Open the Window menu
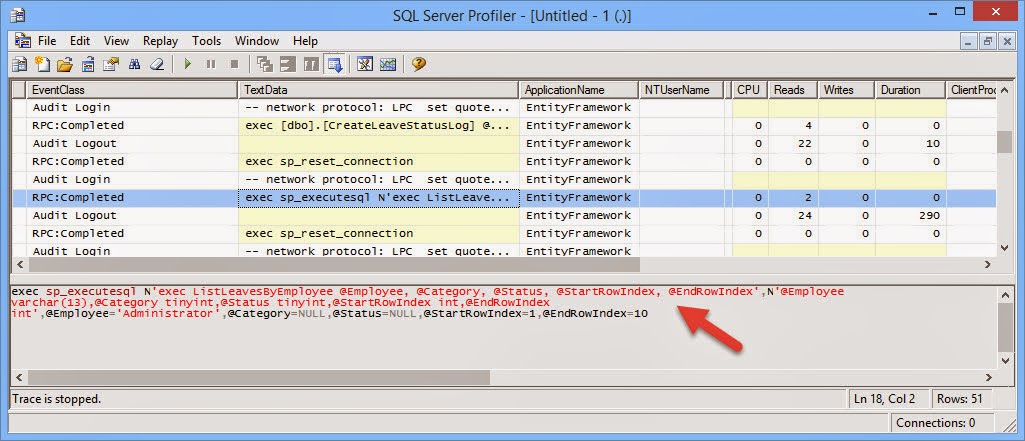 coord(257,41)
